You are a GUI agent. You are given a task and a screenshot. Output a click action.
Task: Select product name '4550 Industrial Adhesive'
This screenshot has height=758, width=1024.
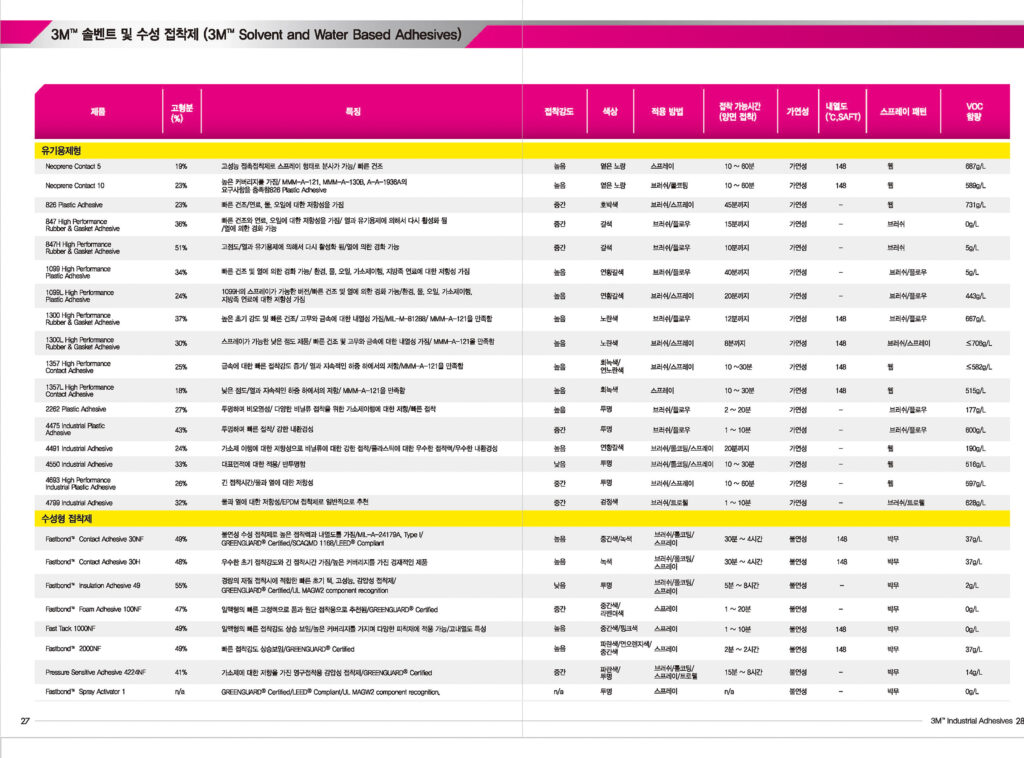[x=79, y=464]
